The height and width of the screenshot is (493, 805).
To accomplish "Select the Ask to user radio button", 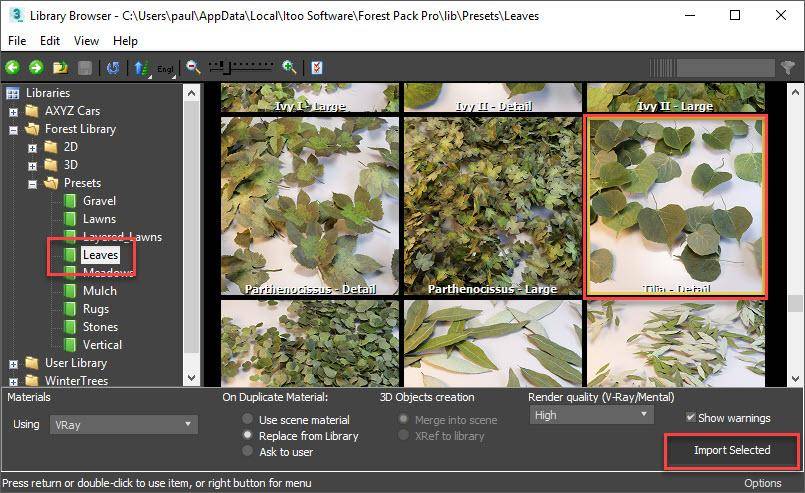I will click(x=249, y=452).
